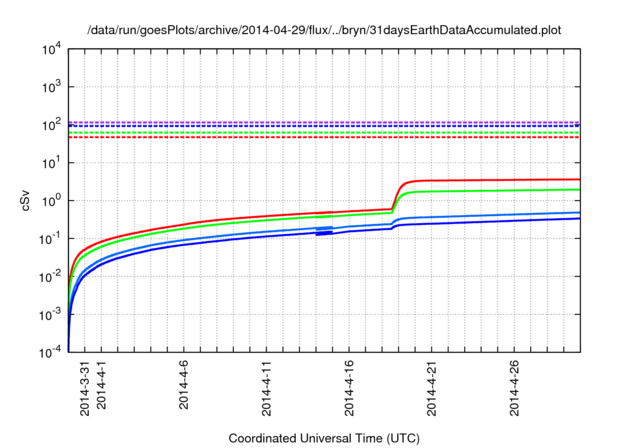Click the 2014-4-11 date label
This screenshot has width=640, height=448.
pyautogui.click(x=266, y=388)
